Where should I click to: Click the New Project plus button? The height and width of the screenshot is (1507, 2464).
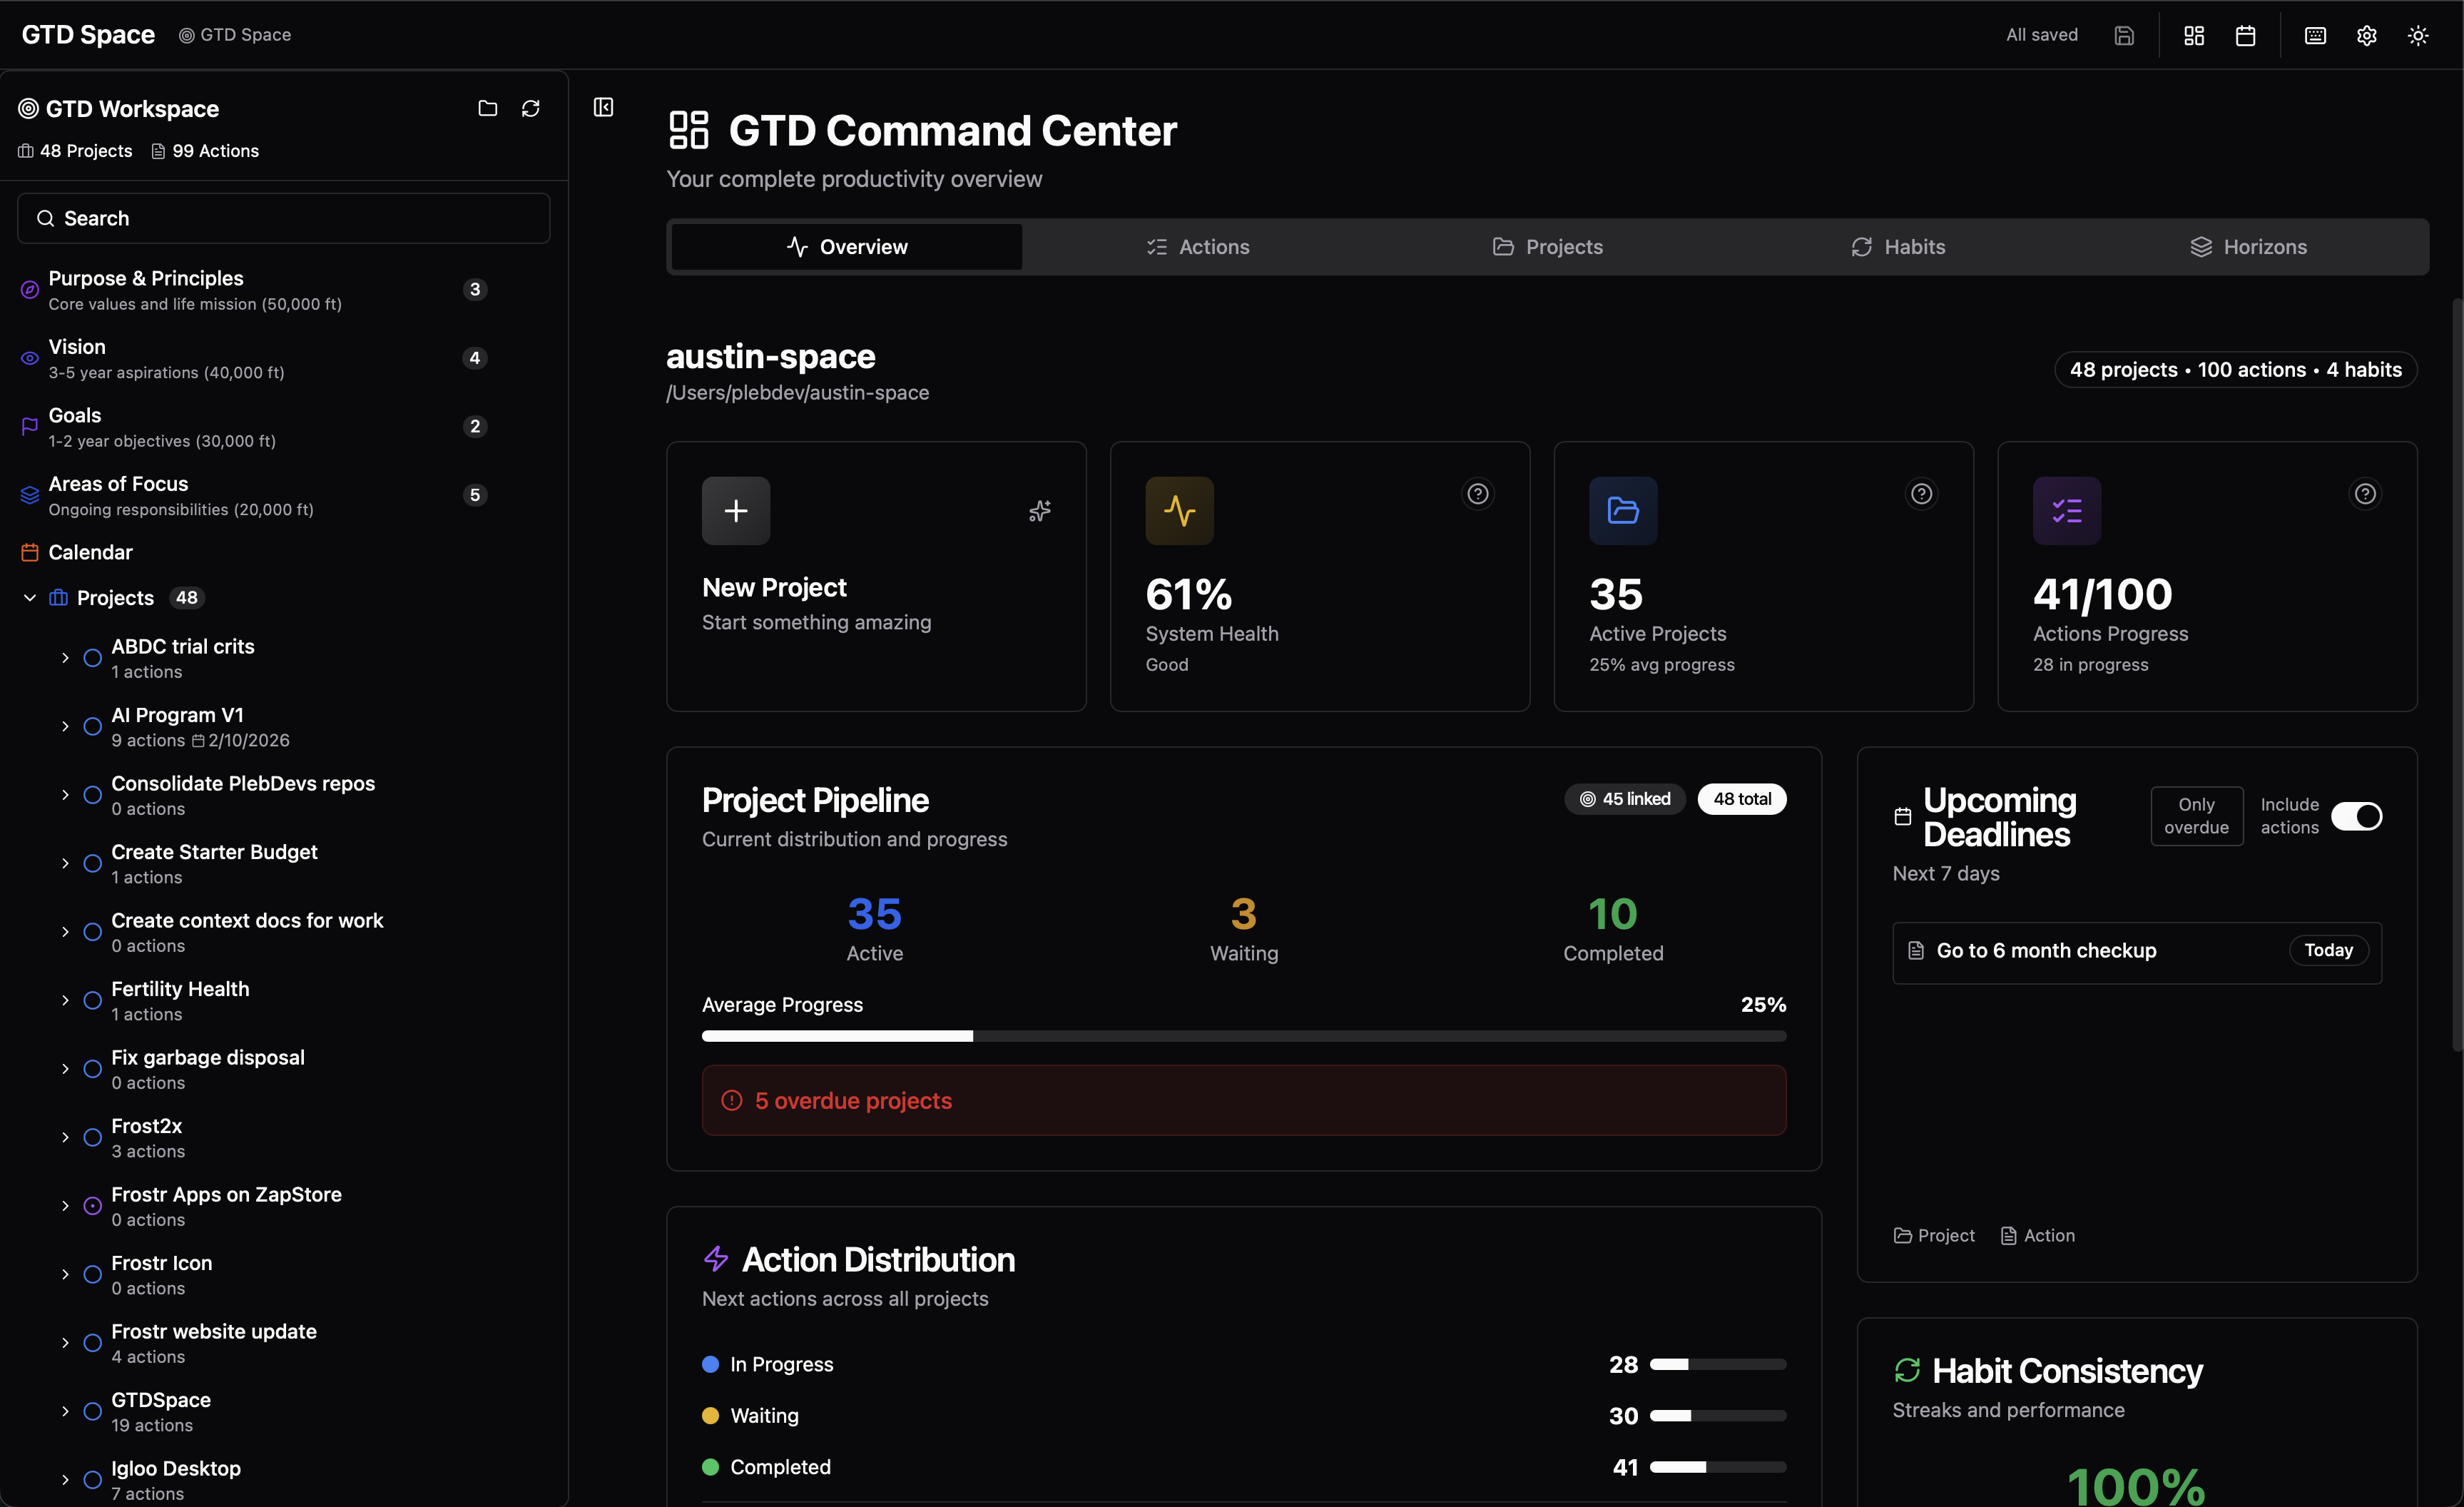(736, 510)
